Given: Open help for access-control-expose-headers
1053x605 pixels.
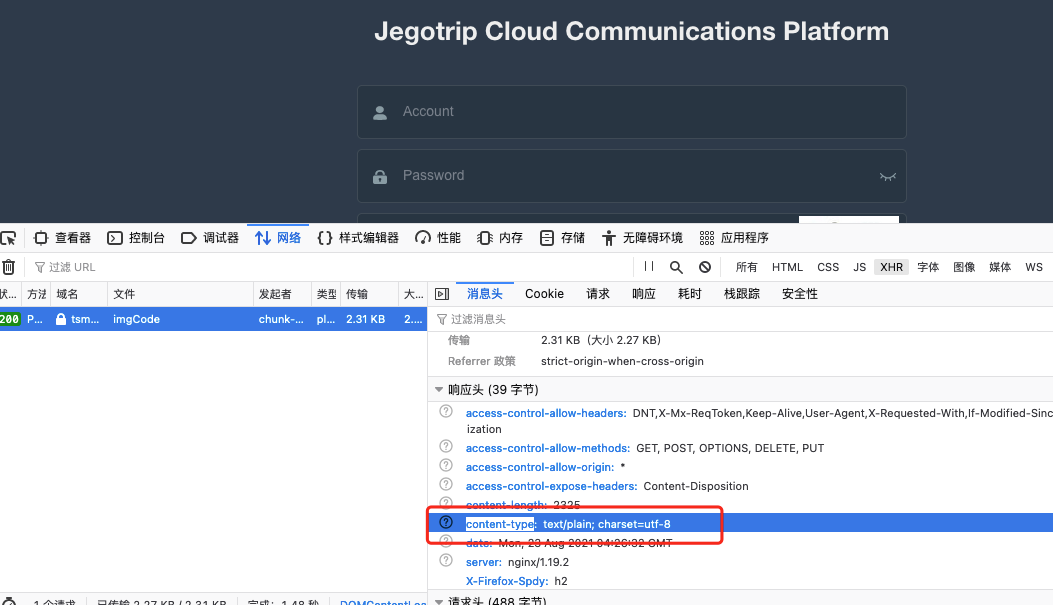Looking at the screenshot, I should [446, 485].
